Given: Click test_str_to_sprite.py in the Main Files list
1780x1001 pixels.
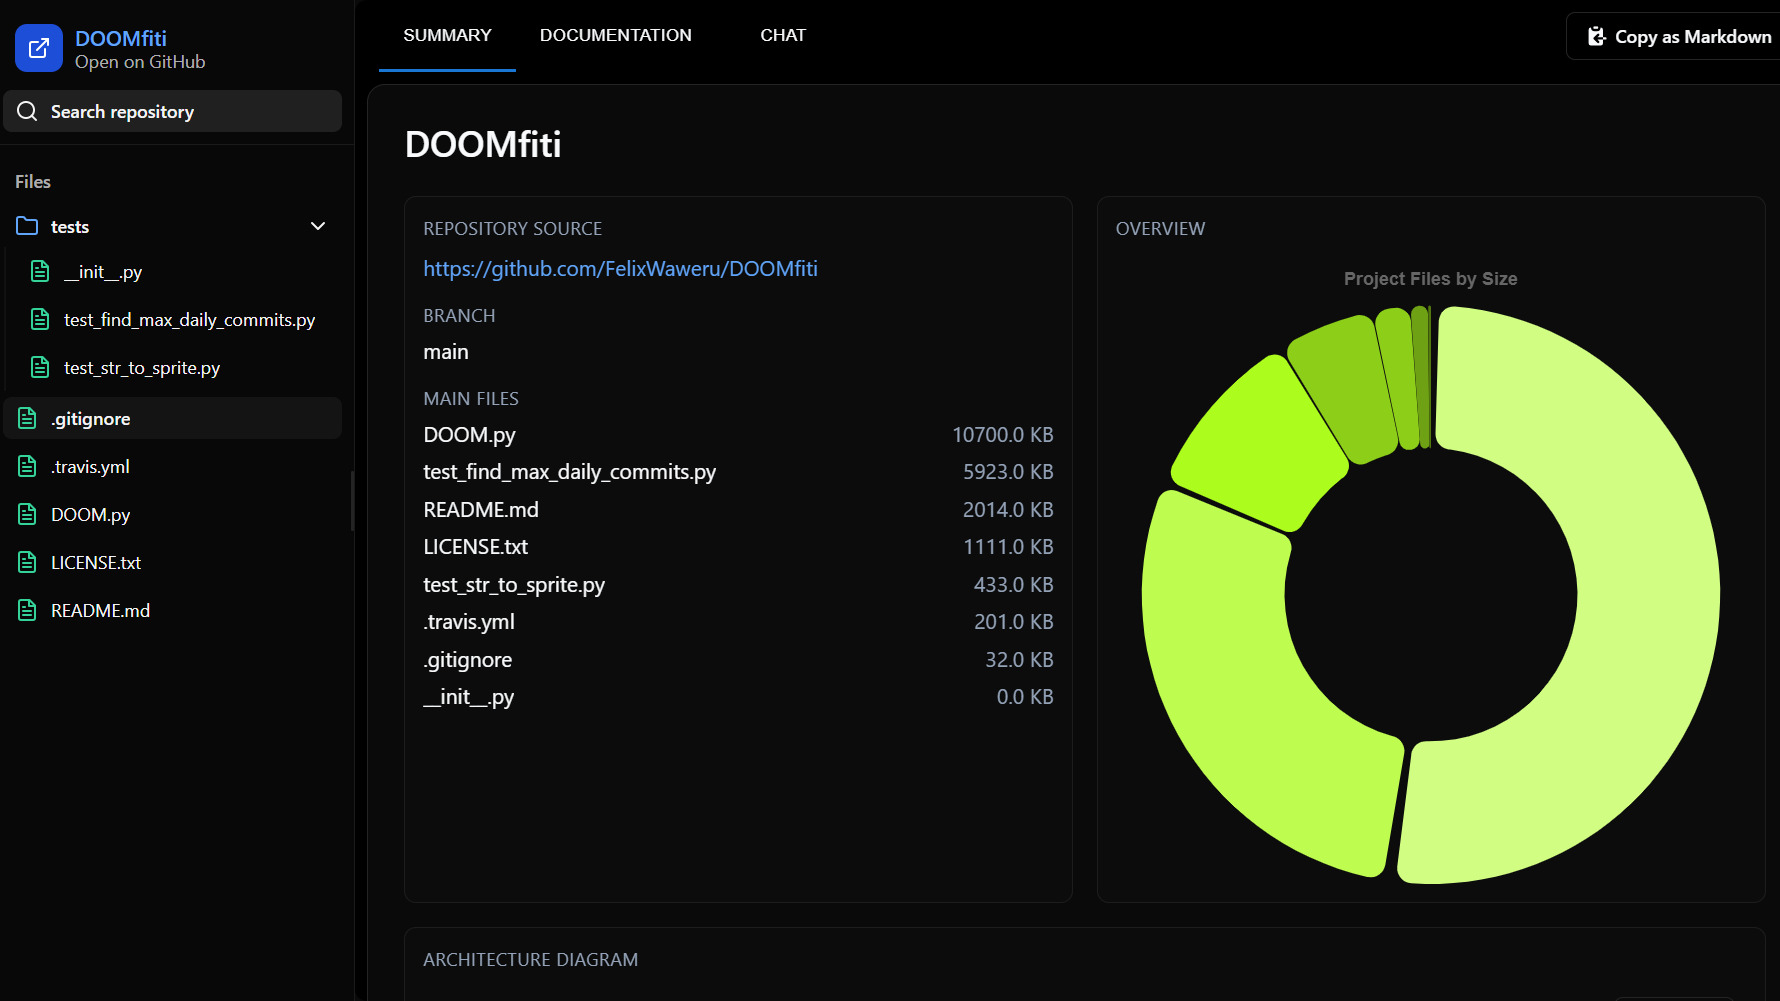Looking at the screenshot, I should click(514, 584).
